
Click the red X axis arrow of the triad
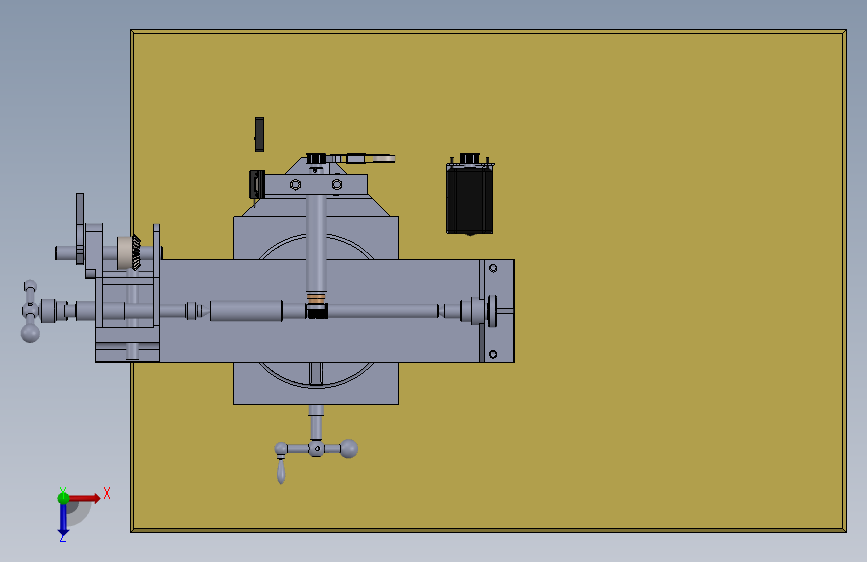tap(86, 498)
